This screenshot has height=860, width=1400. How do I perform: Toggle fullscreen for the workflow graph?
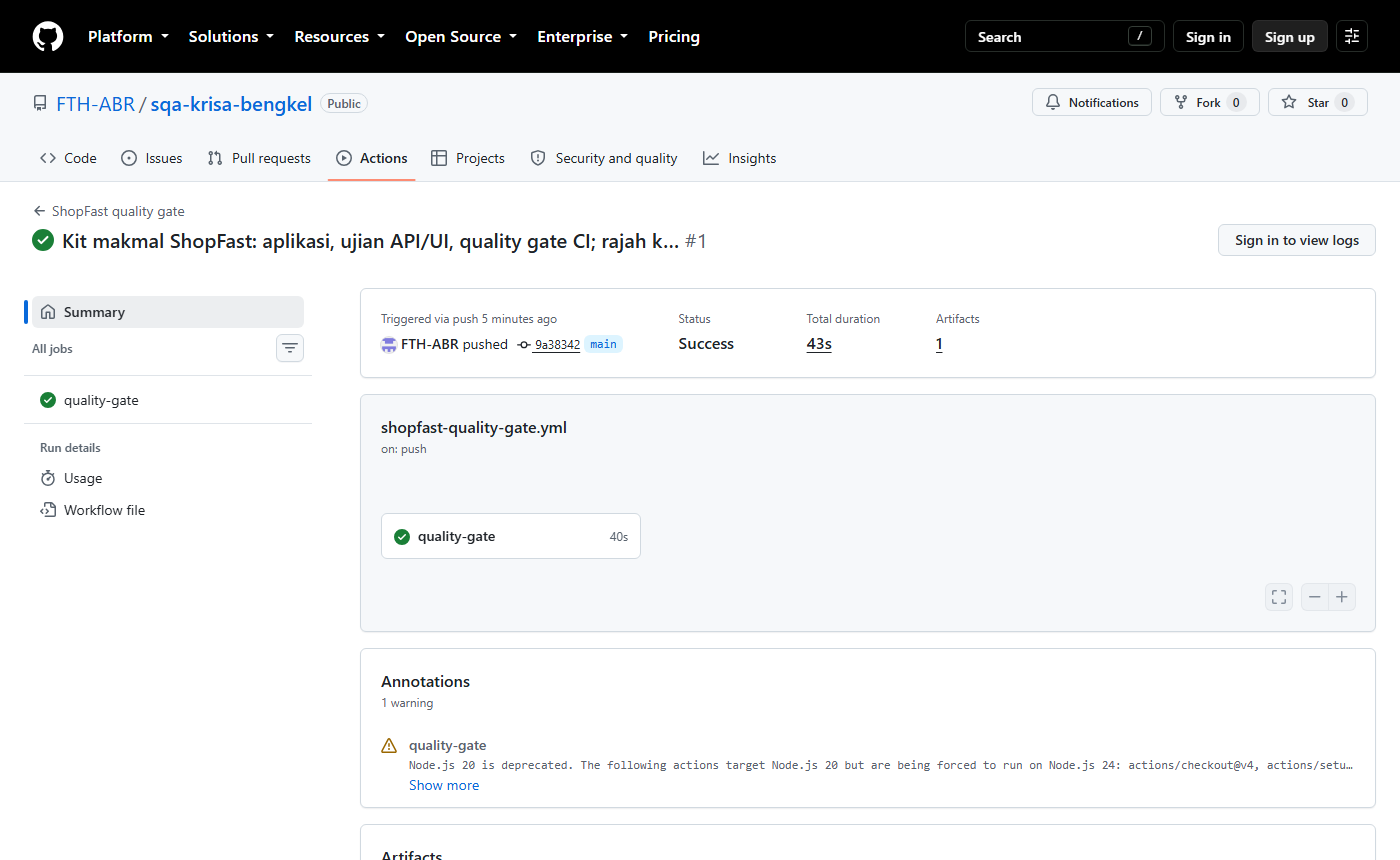[x=1279, y=597]
